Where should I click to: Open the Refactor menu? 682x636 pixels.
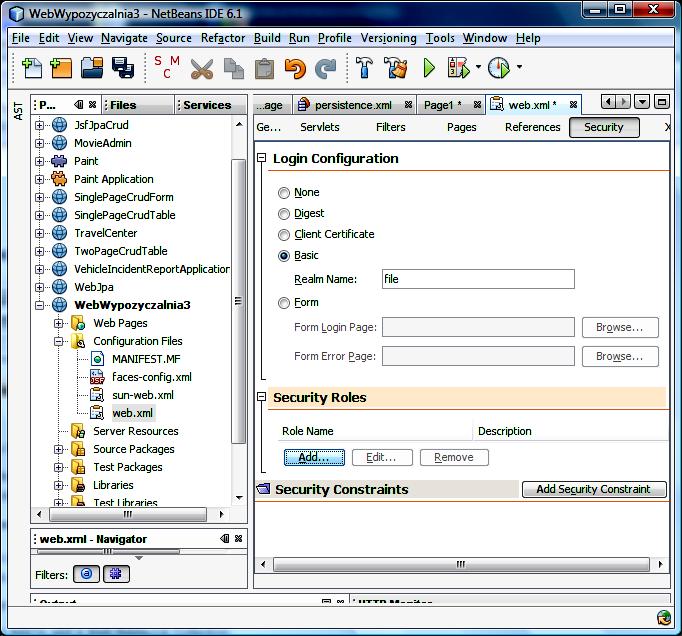point(223,38)
